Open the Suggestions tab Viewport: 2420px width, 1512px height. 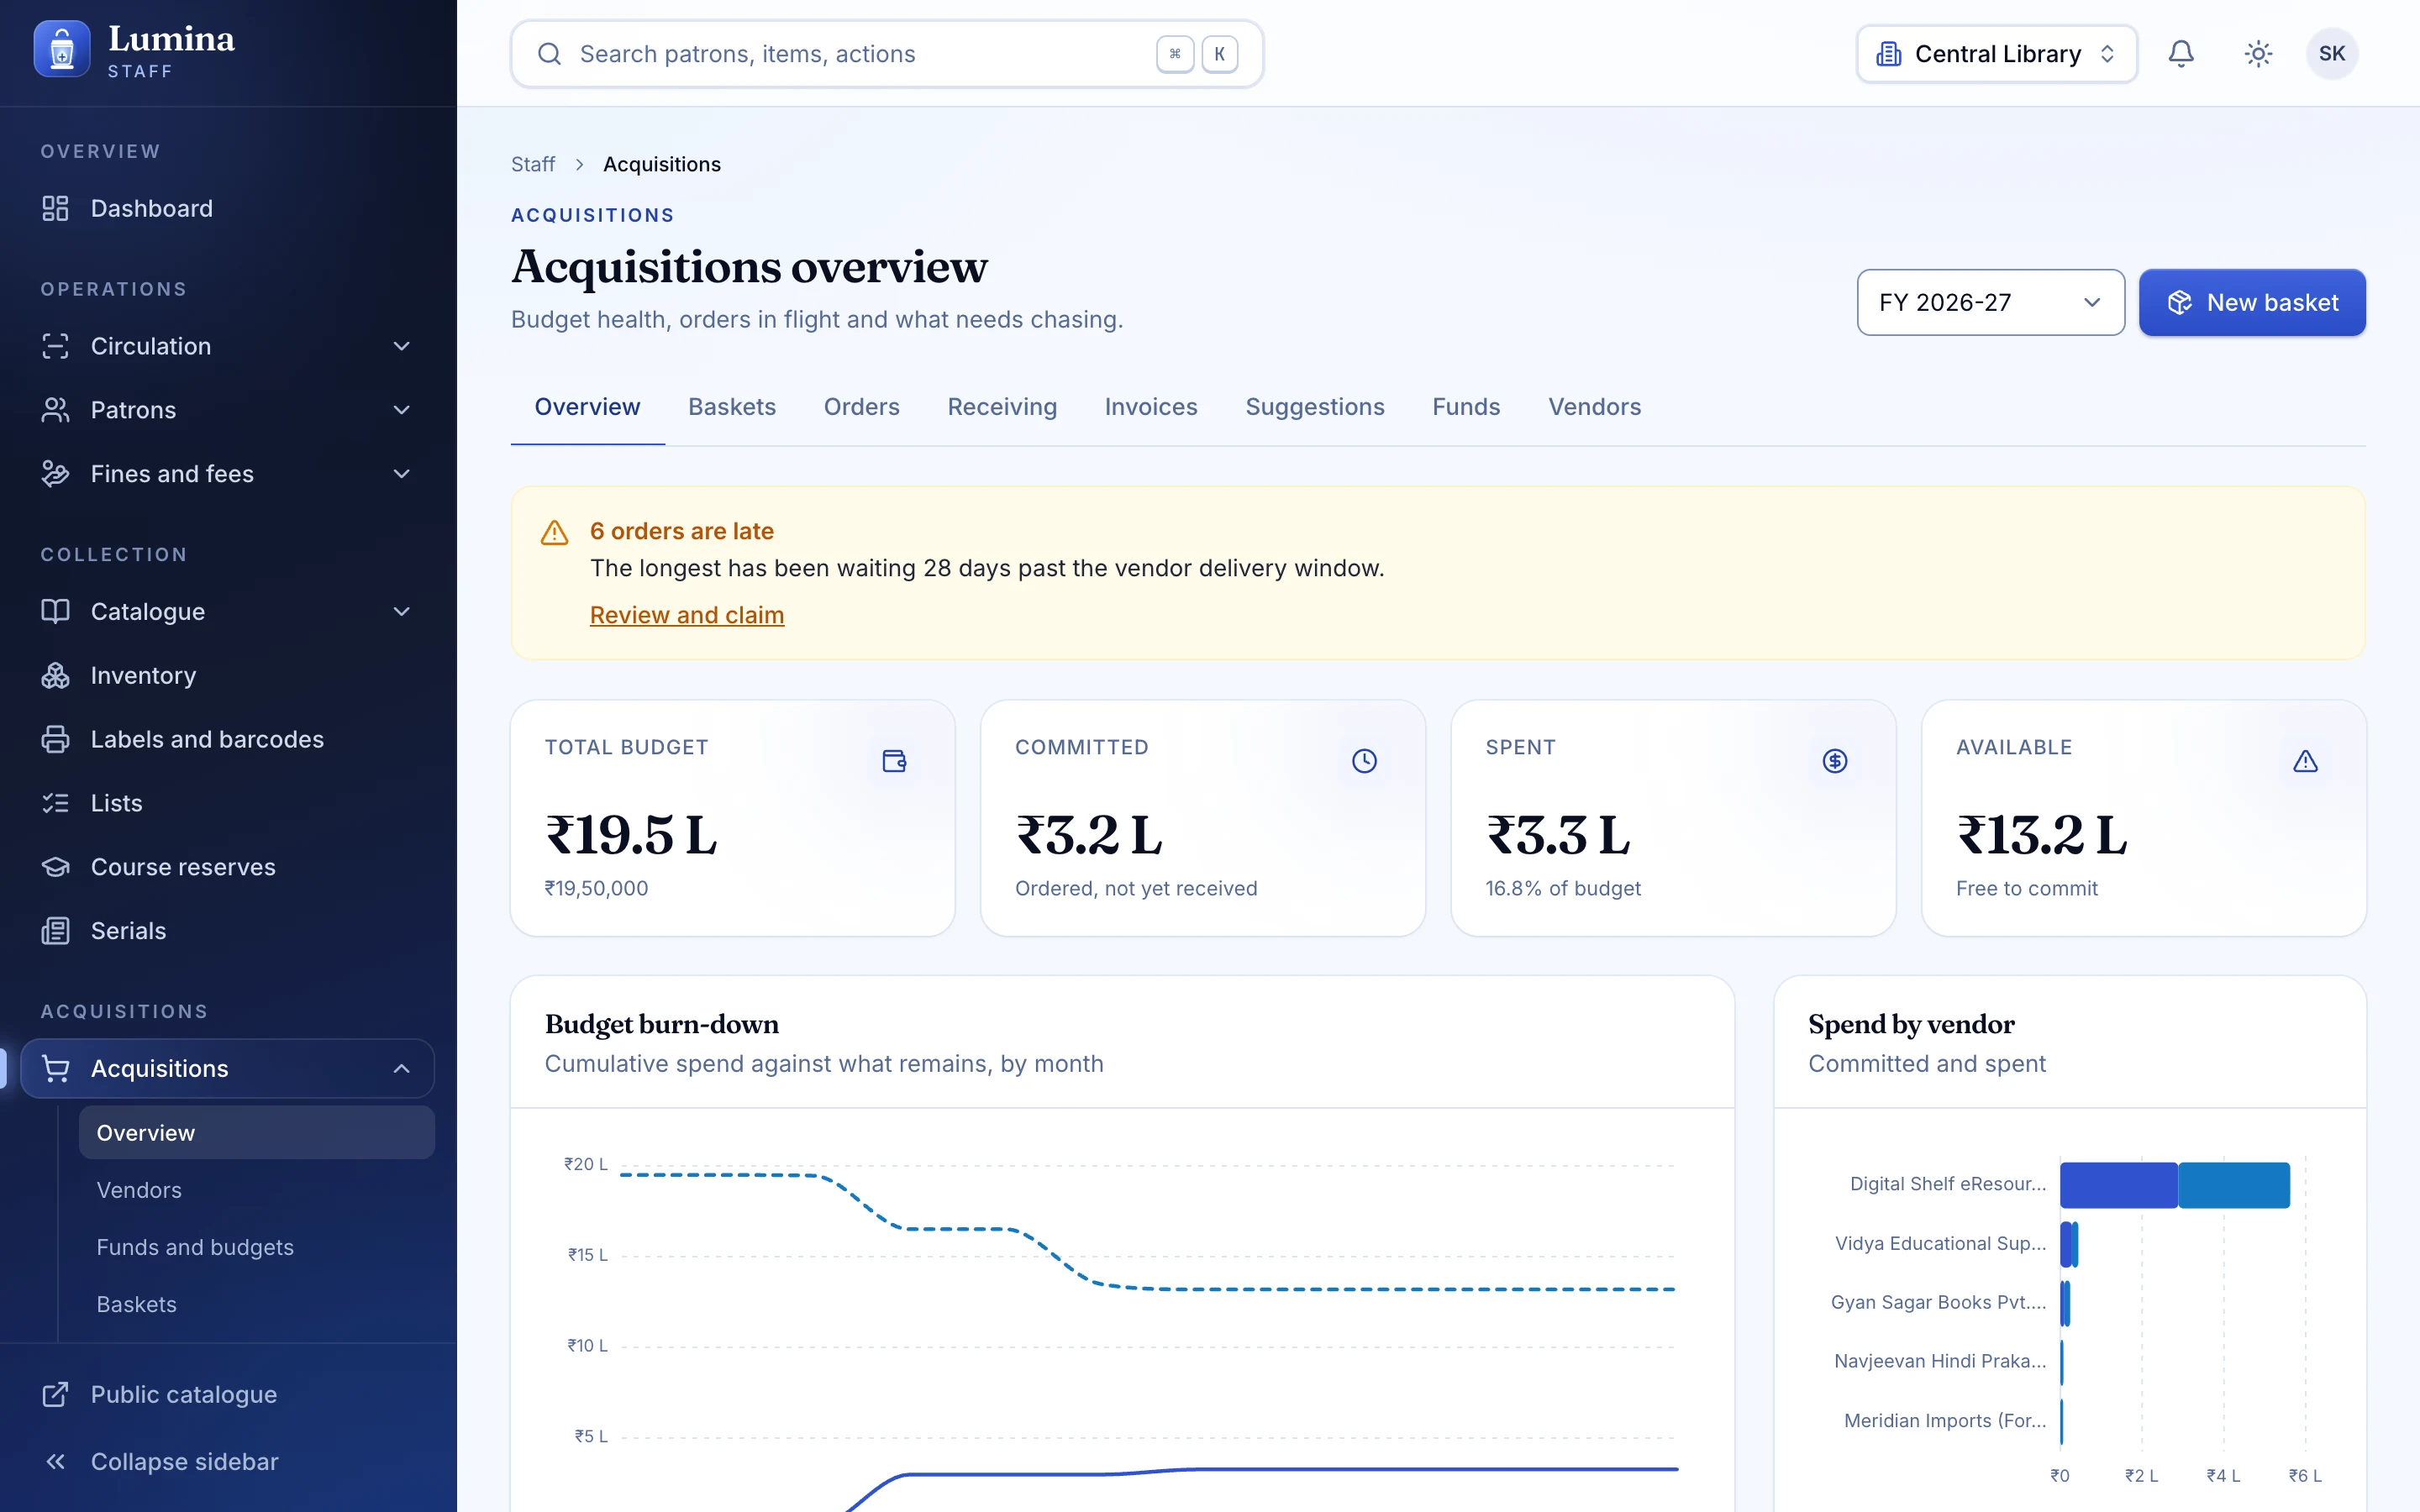click(1315, 407)
